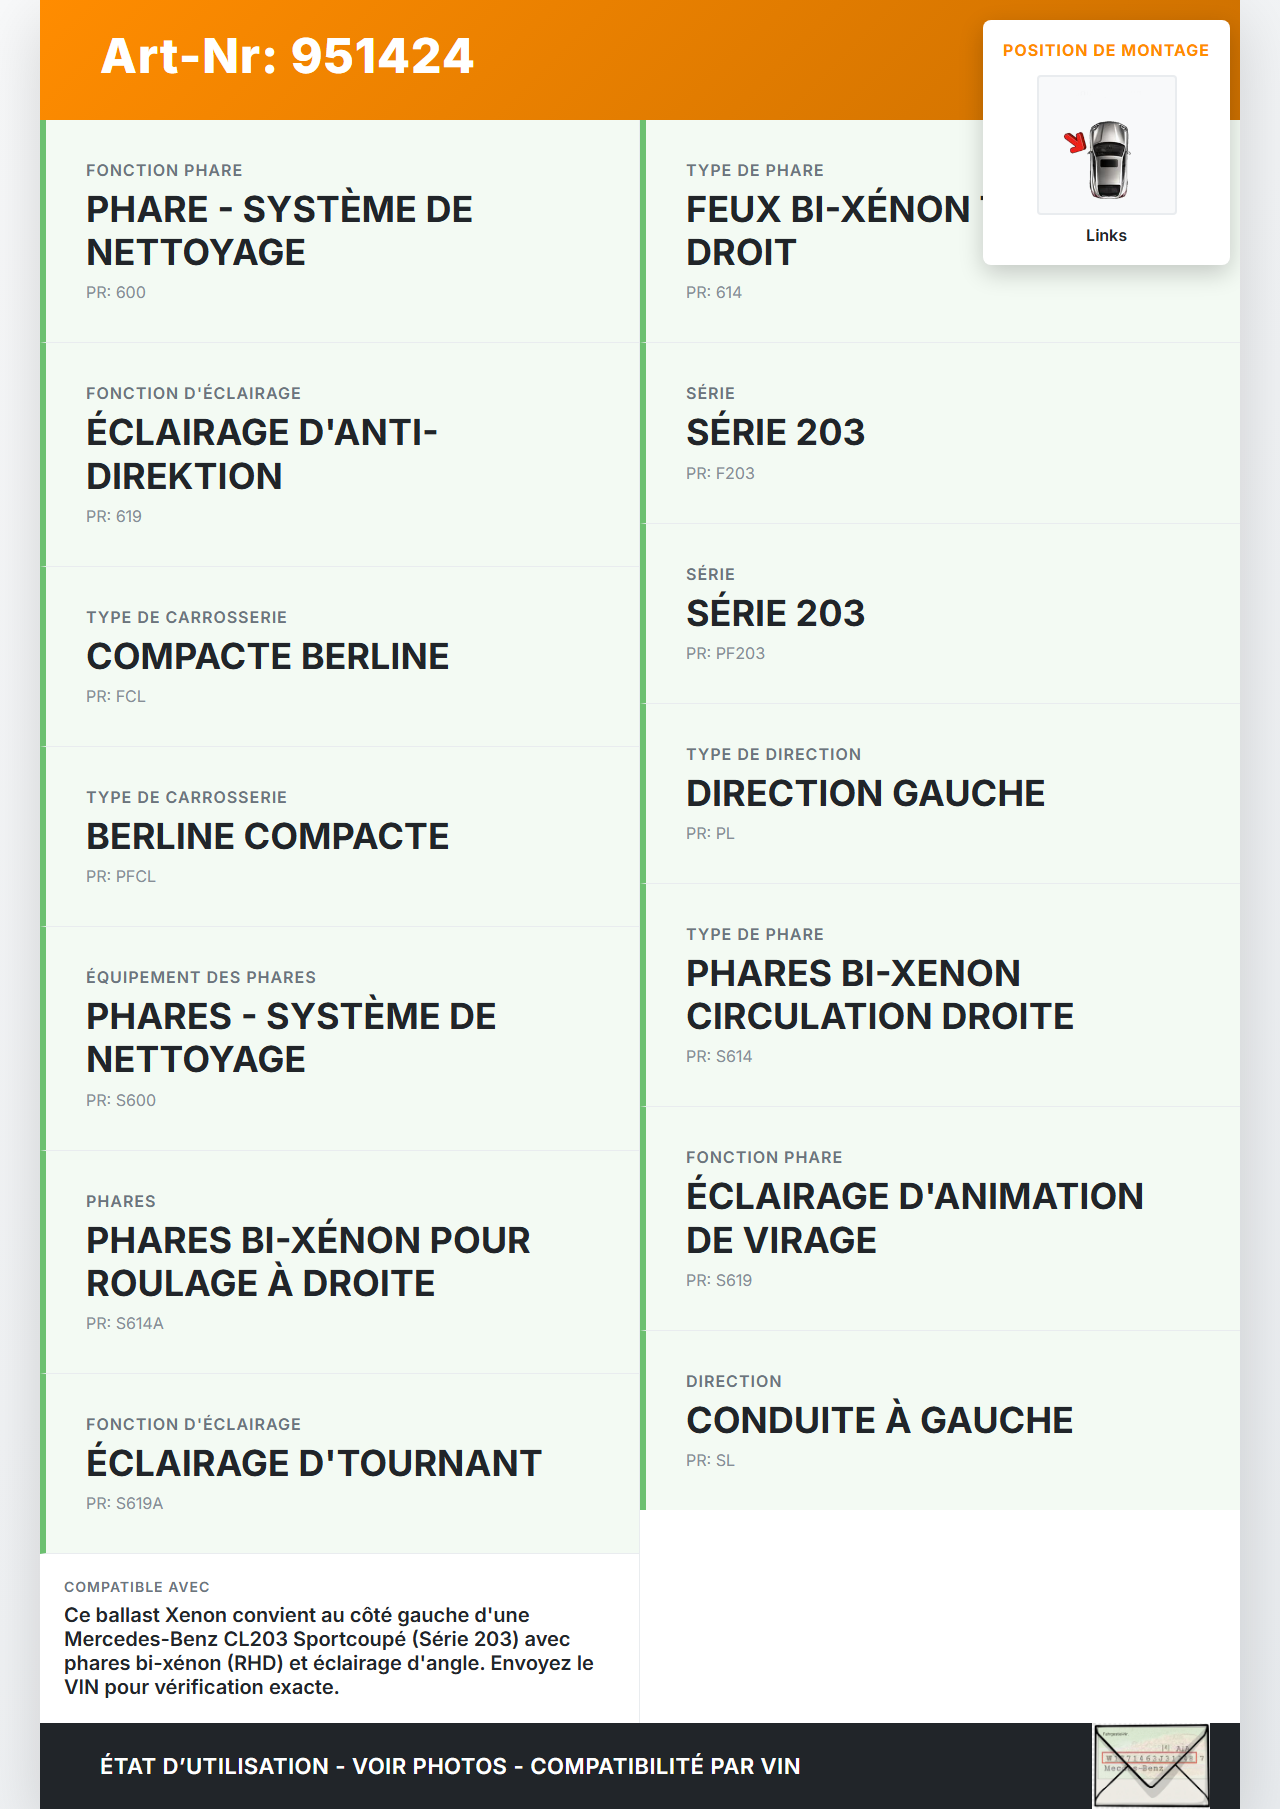This screenshot has height=1810, width=1280.
Task: Click the VIN envelope icon in footer
Action: pos(1151,1765)
